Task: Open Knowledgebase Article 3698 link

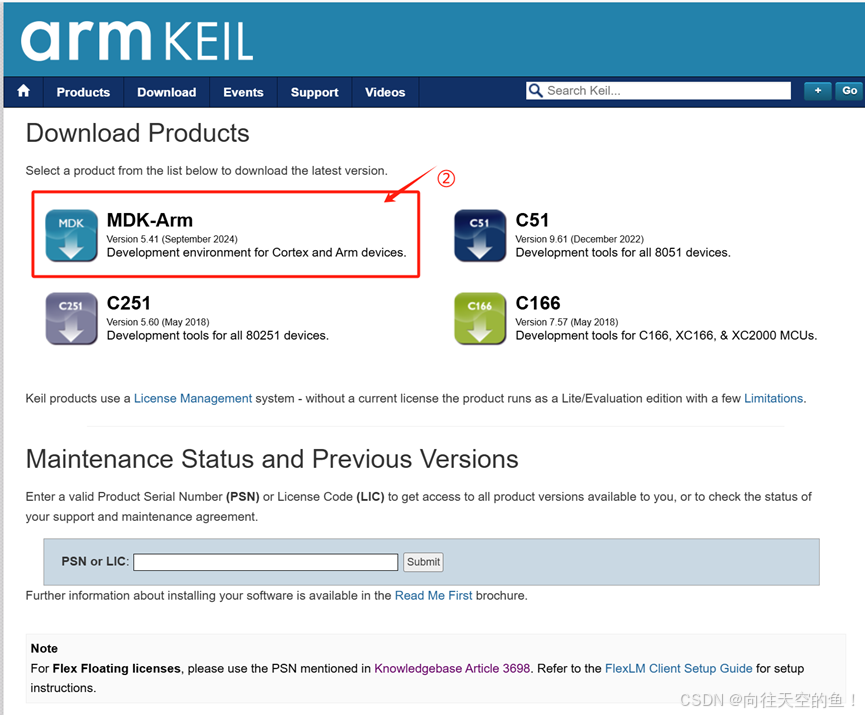Action: tap(452, 668)
